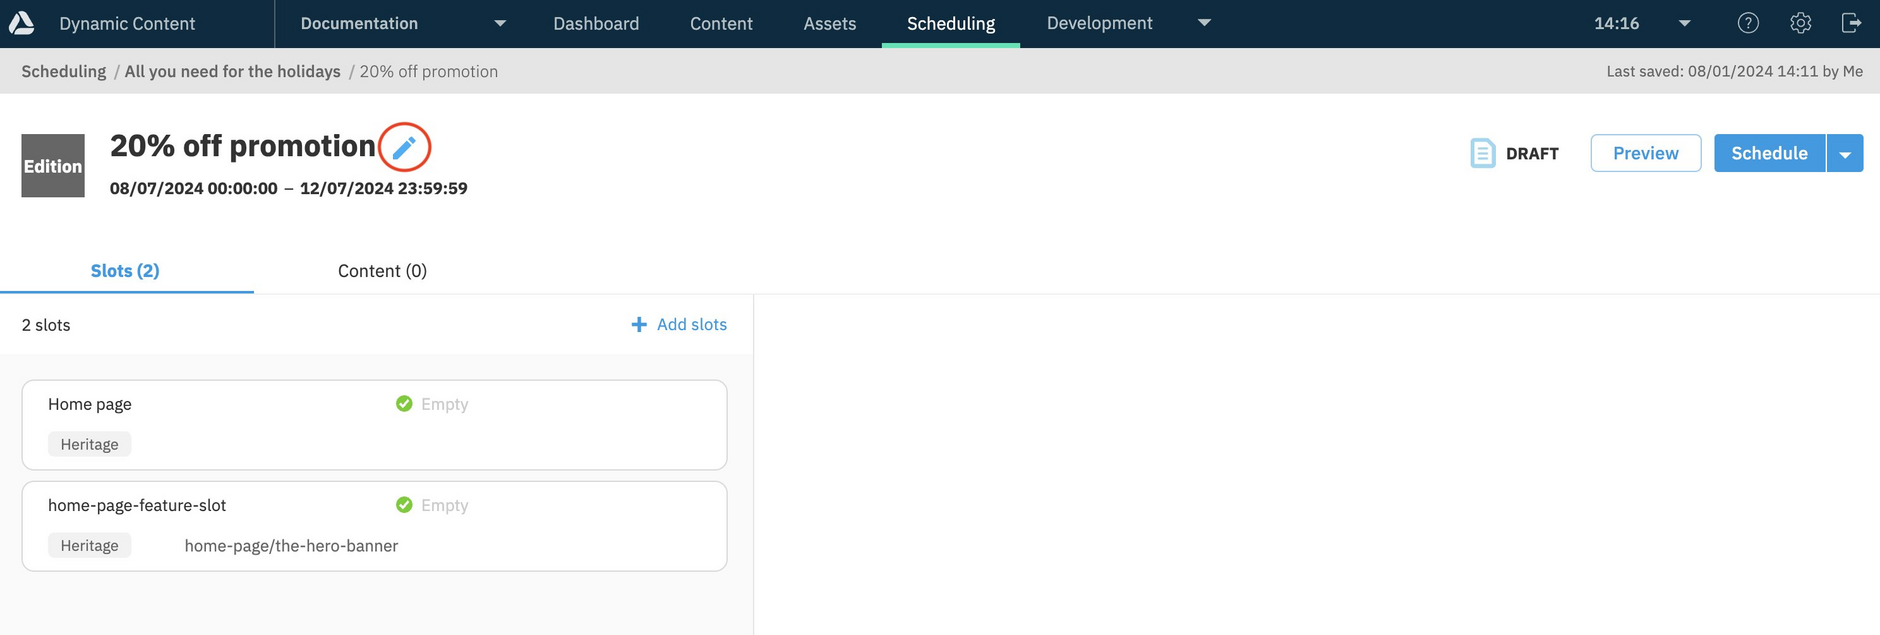Expand the Schedule button dropdown arrow

[x=1845, y=154]
